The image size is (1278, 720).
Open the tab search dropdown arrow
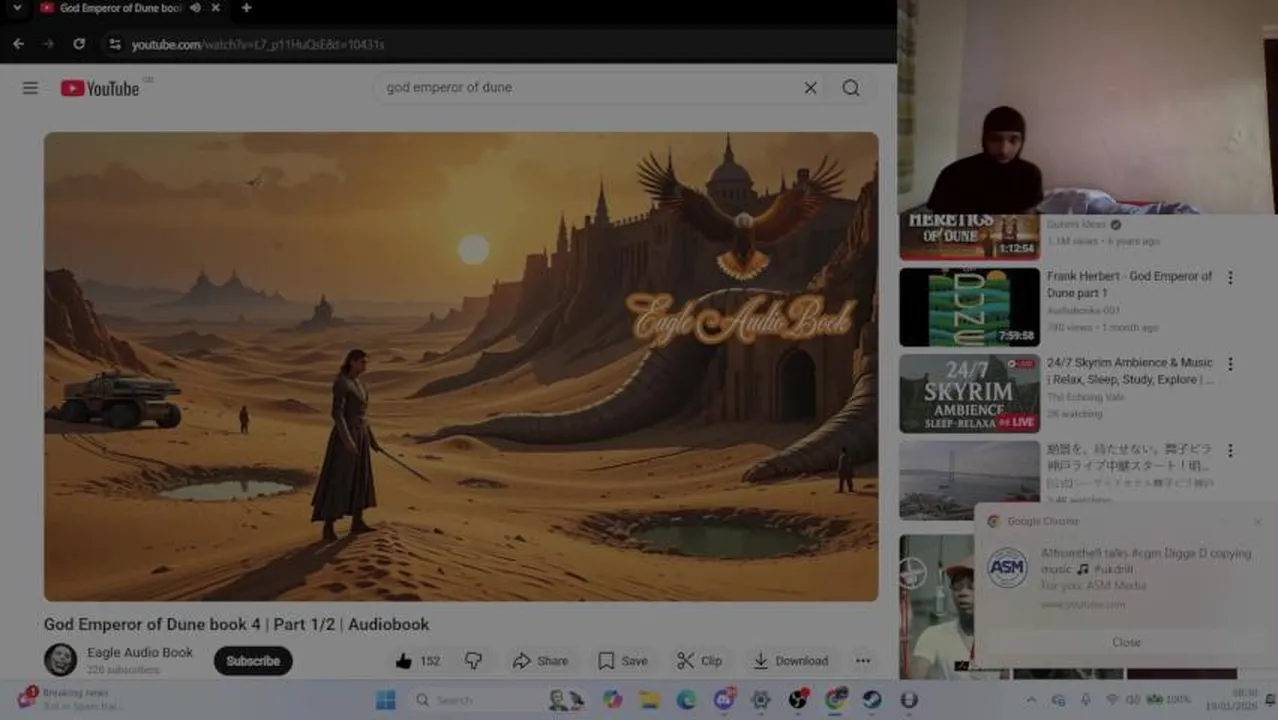click(x=16, y=8)
